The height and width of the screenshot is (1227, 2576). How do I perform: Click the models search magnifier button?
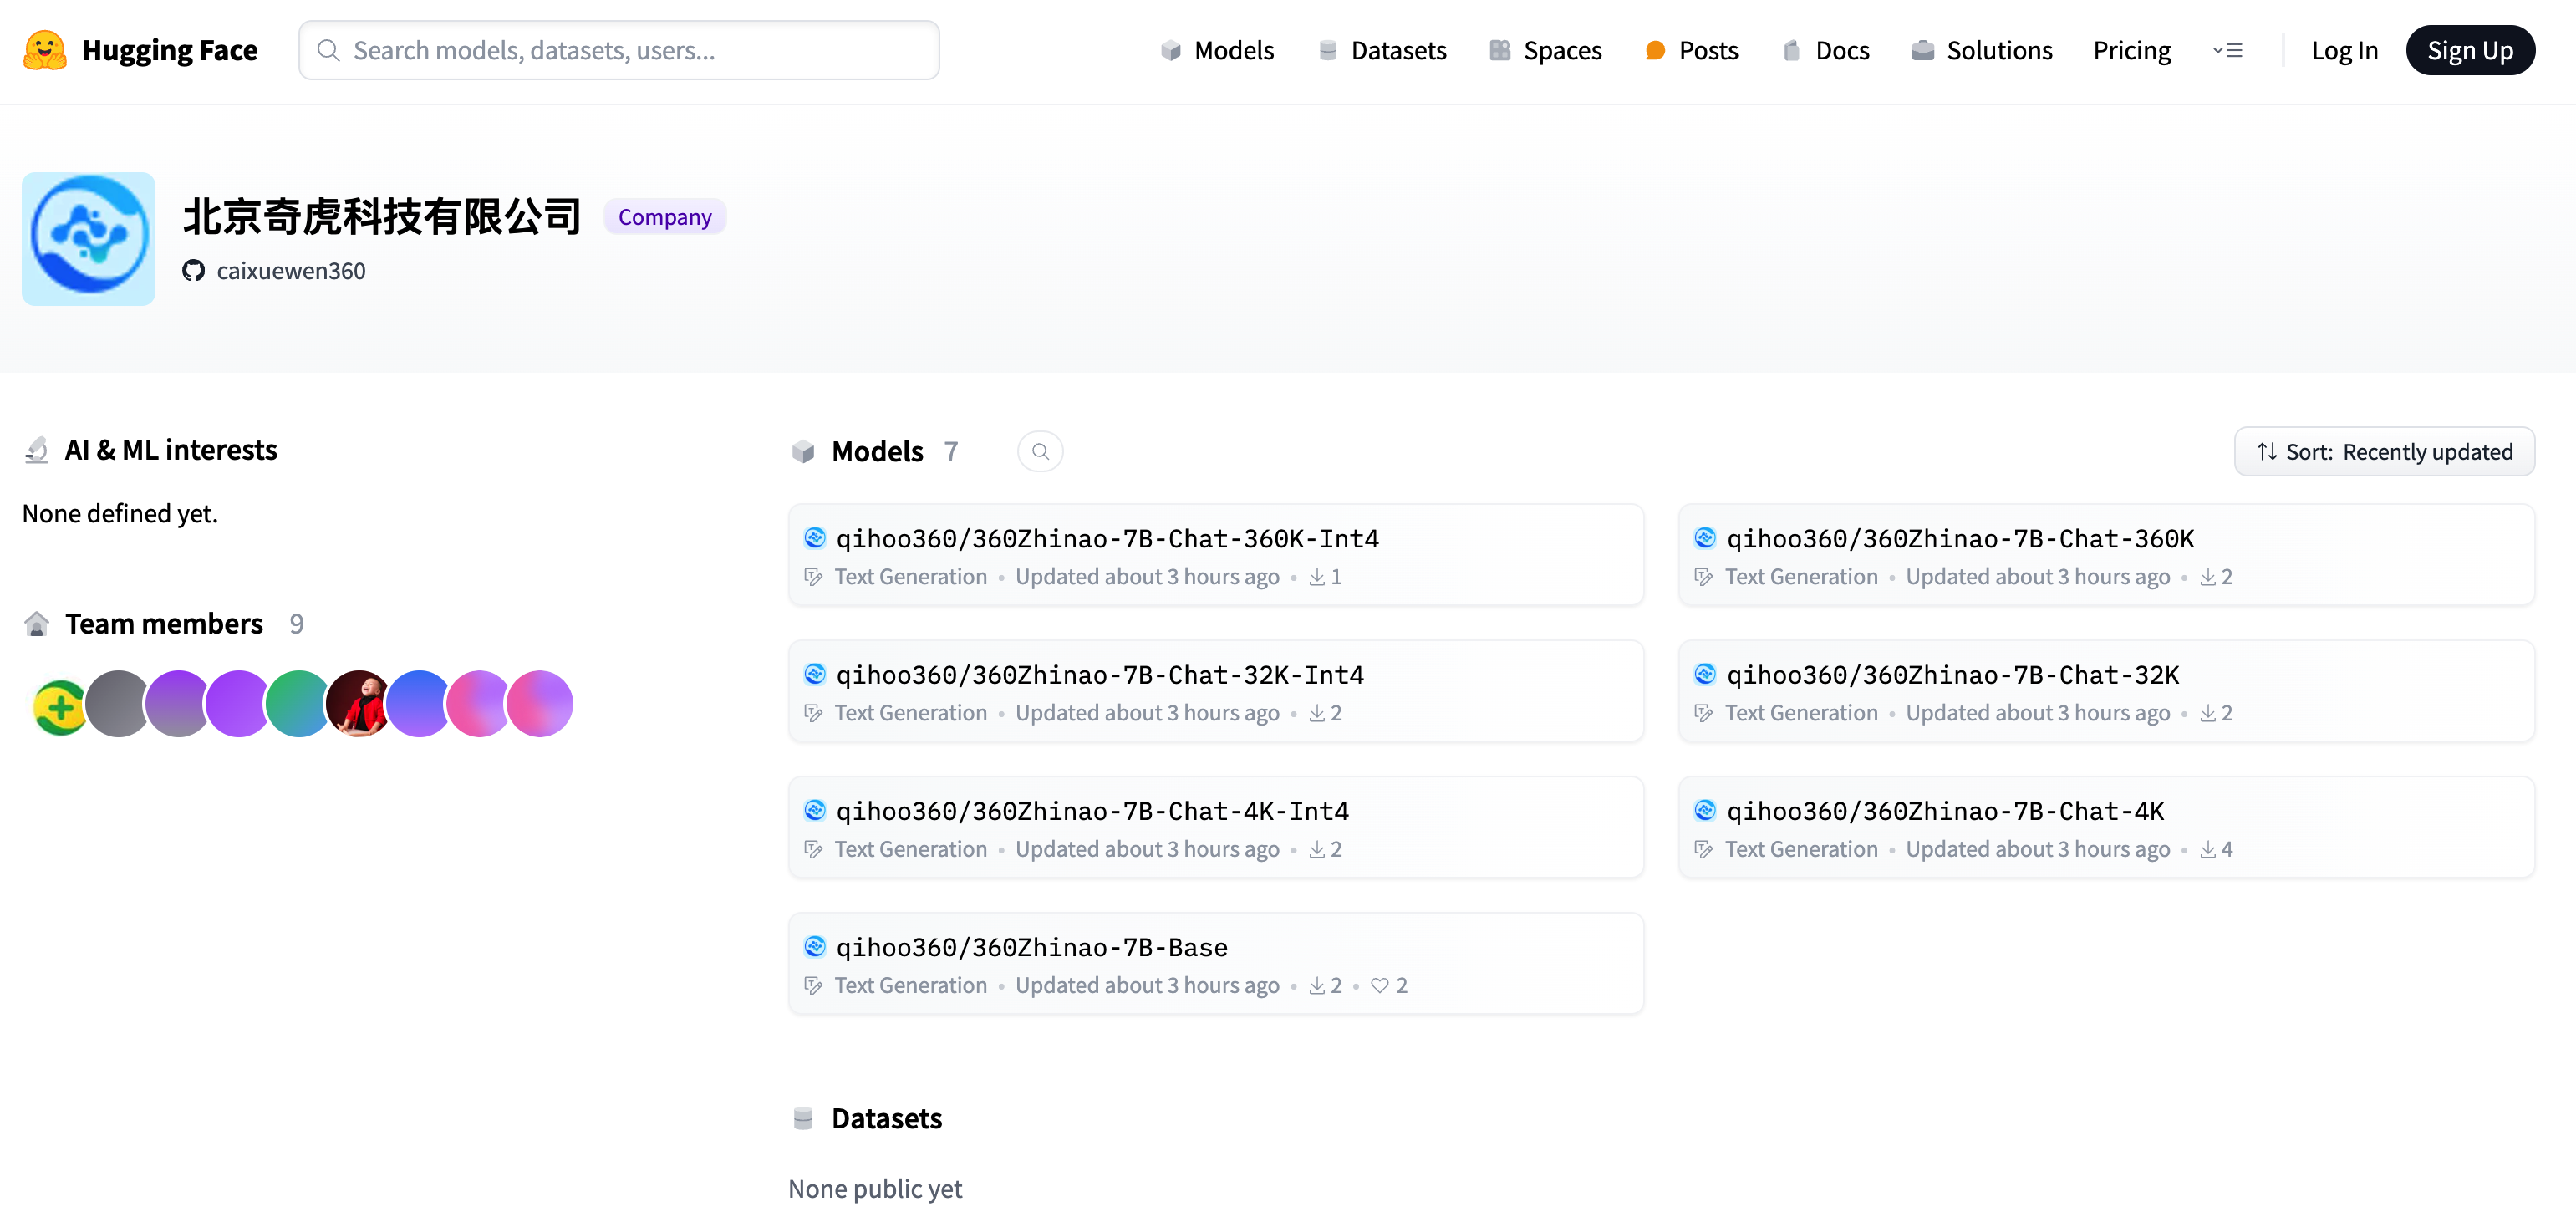pos(1040,451)
